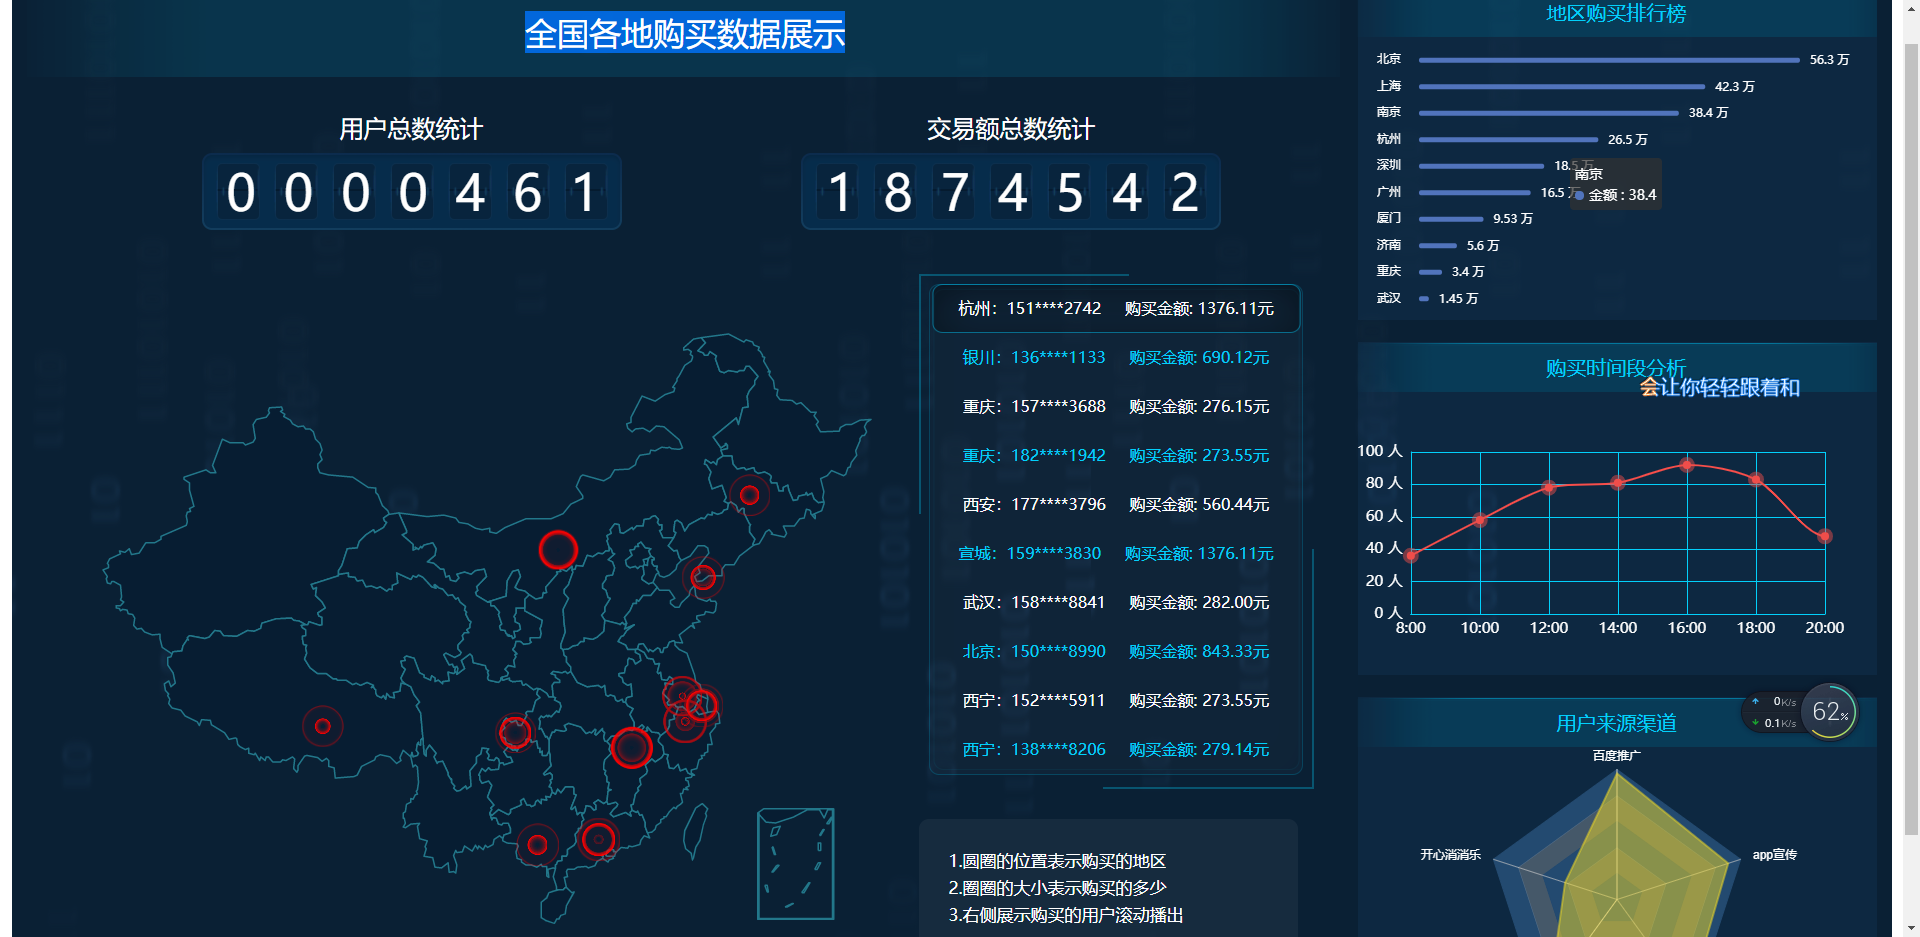The width and height of the screenshot is (1920, 937).
Task: Click legend line 1.圆圈的位置表示购买的地区
Action: point(1057,861)
